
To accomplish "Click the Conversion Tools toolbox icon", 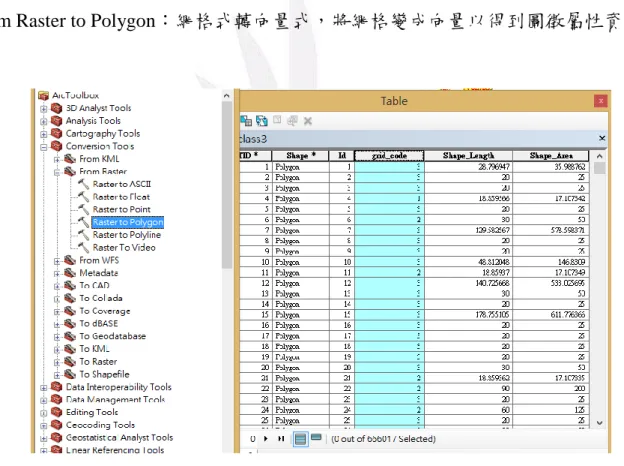I will coord(57,146).
